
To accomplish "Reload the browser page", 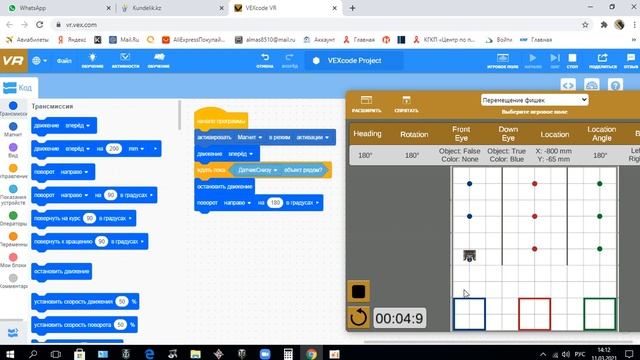I will [40, 24].
